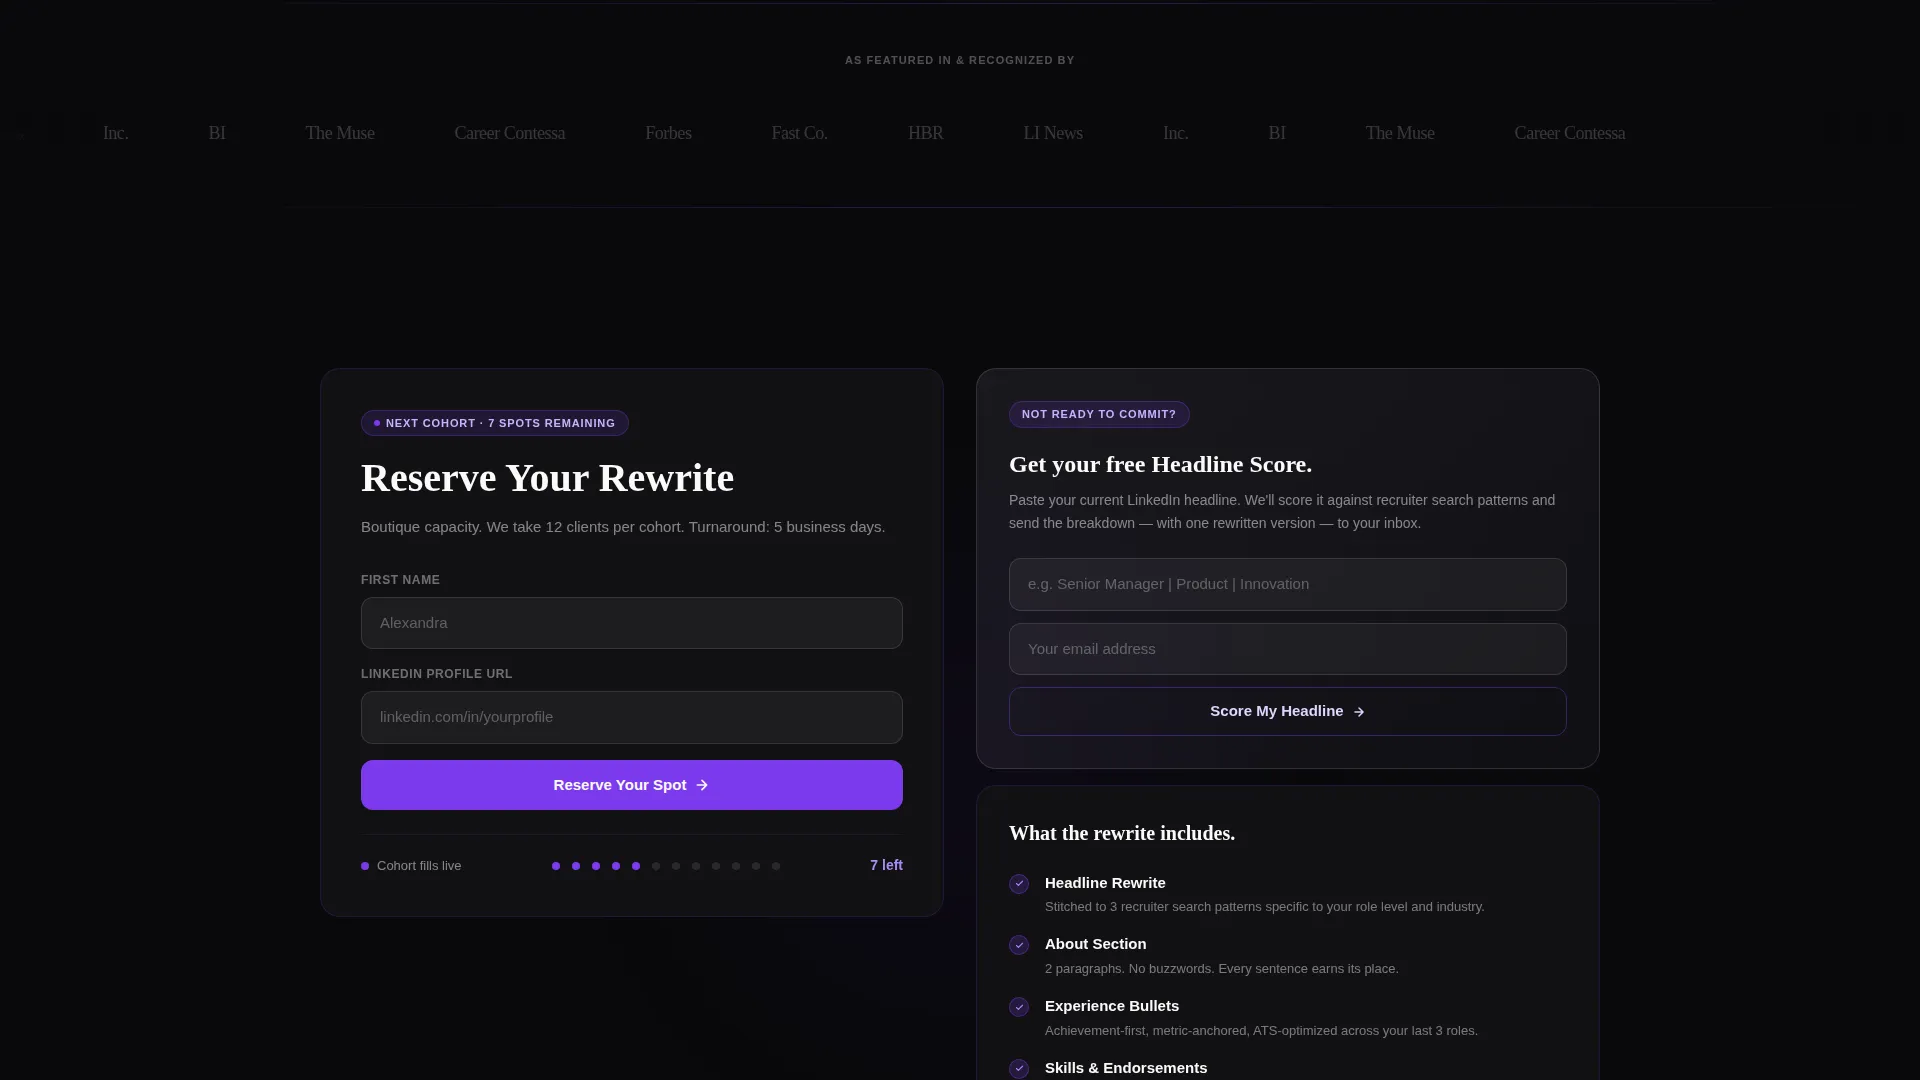
Task: Click the Not Ready to Commit badge
Action: pos(1099,414)
